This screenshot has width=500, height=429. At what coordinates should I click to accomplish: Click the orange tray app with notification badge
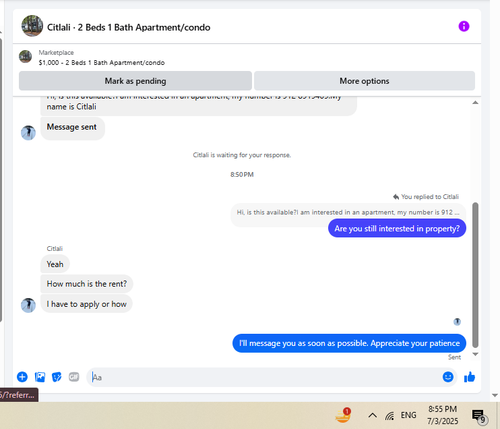pyautogui.click(x=343, y=415)
